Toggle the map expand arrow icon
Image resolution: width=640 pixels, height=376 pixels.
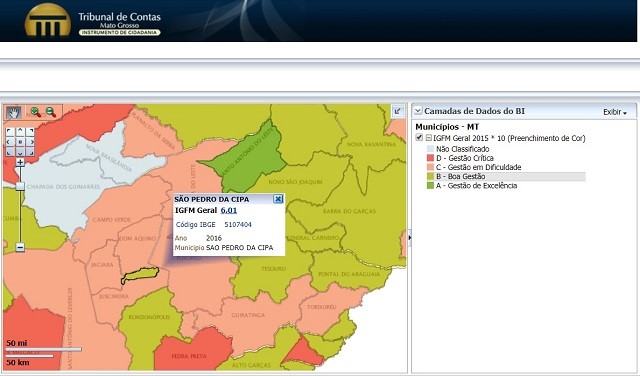tap(398, 111)
